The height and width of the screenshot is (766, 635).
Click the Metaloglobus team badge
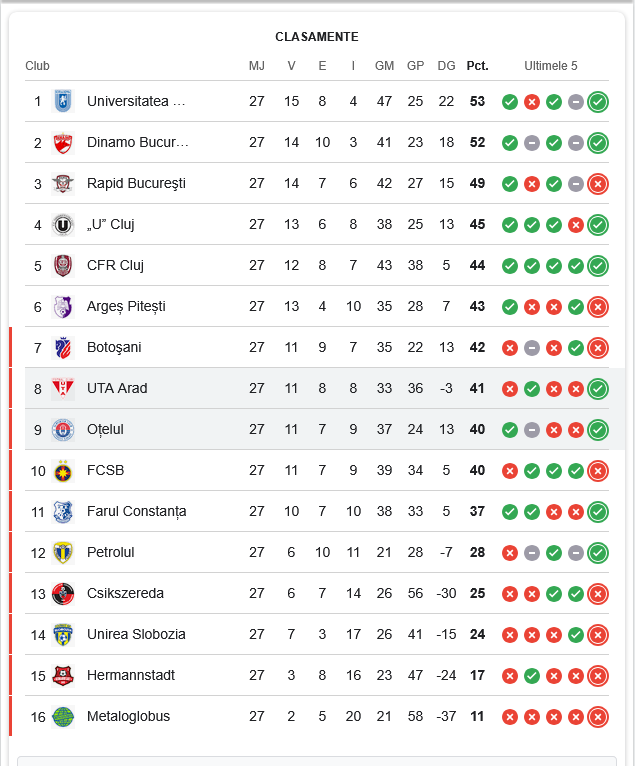pyautogui.click(x=63, y=716)
